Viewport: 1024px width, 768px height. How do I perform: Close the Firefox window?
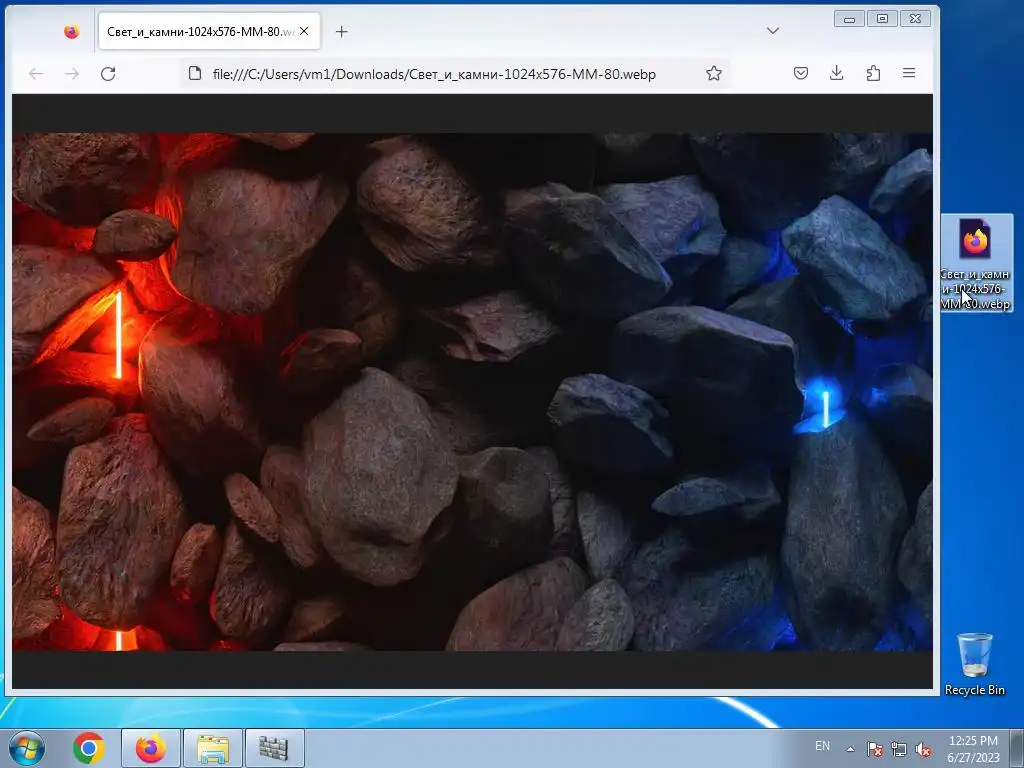tap(916, 19)
